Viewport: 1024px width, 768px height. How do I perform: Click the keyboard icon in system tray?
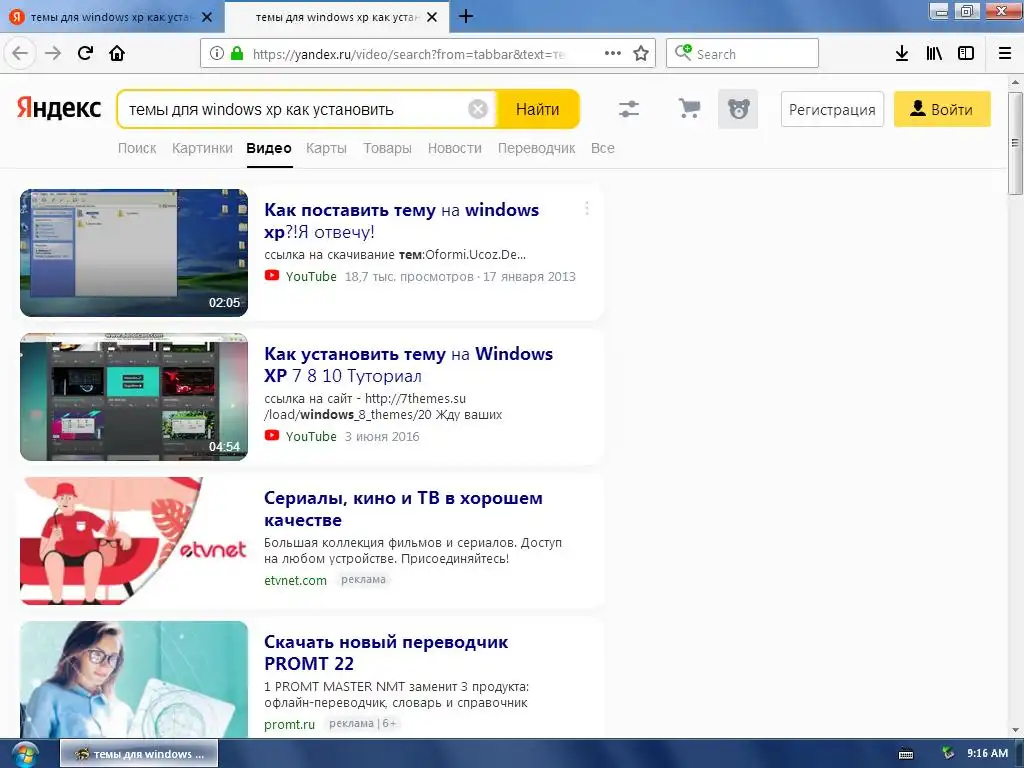[906, 754]
